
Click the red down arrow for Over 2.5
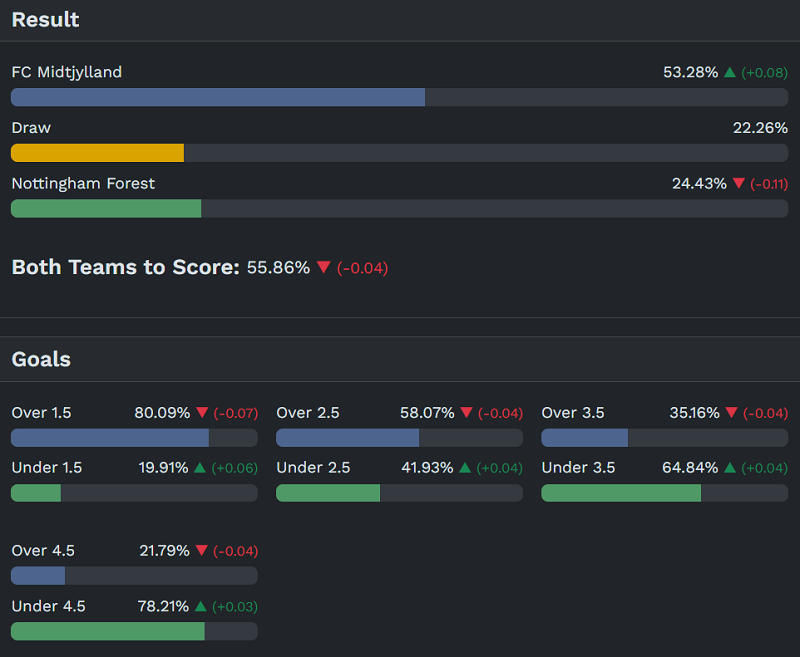click(x=467, y=413)
